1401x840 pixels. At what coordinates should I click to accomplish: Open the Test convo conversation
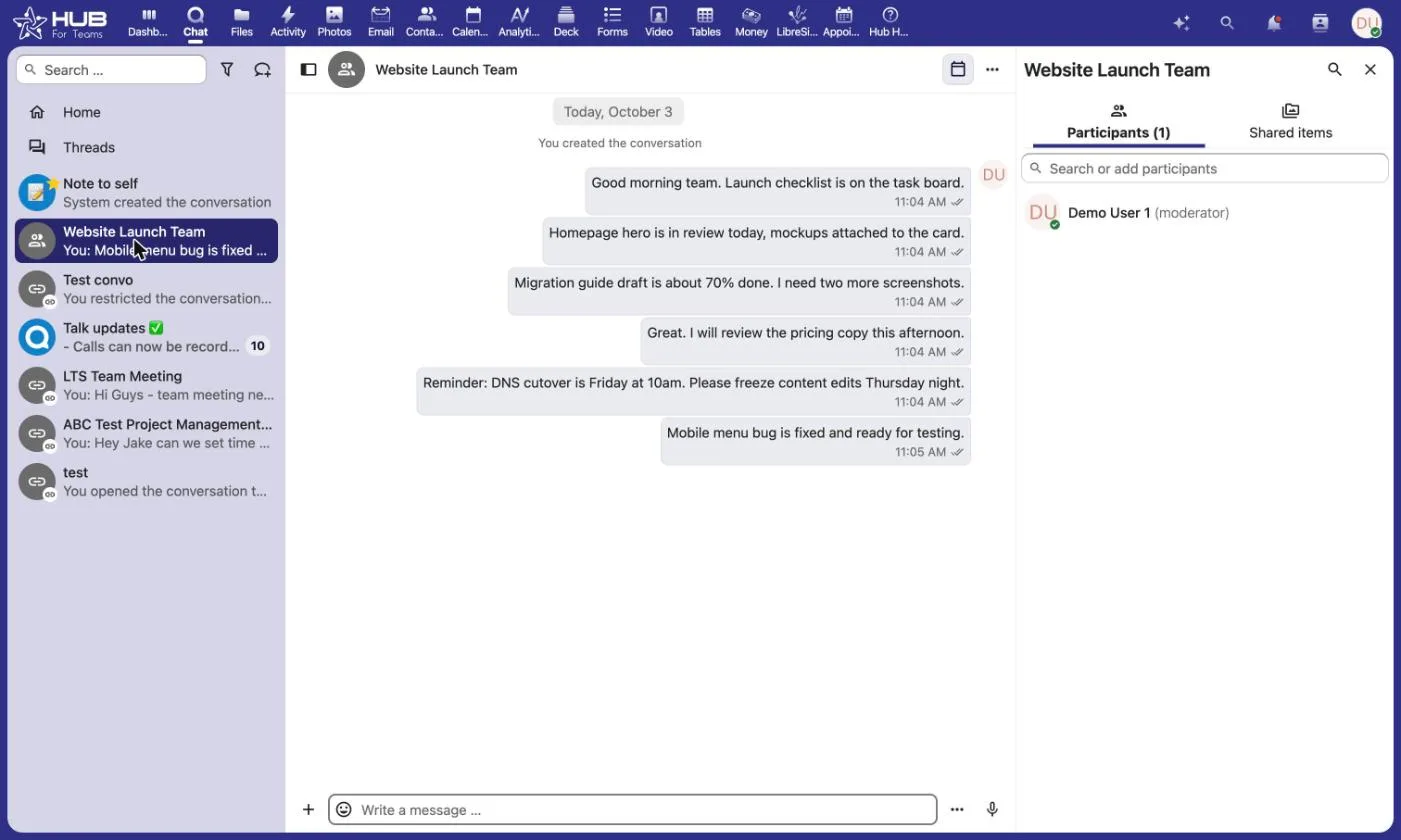[146, 289]
